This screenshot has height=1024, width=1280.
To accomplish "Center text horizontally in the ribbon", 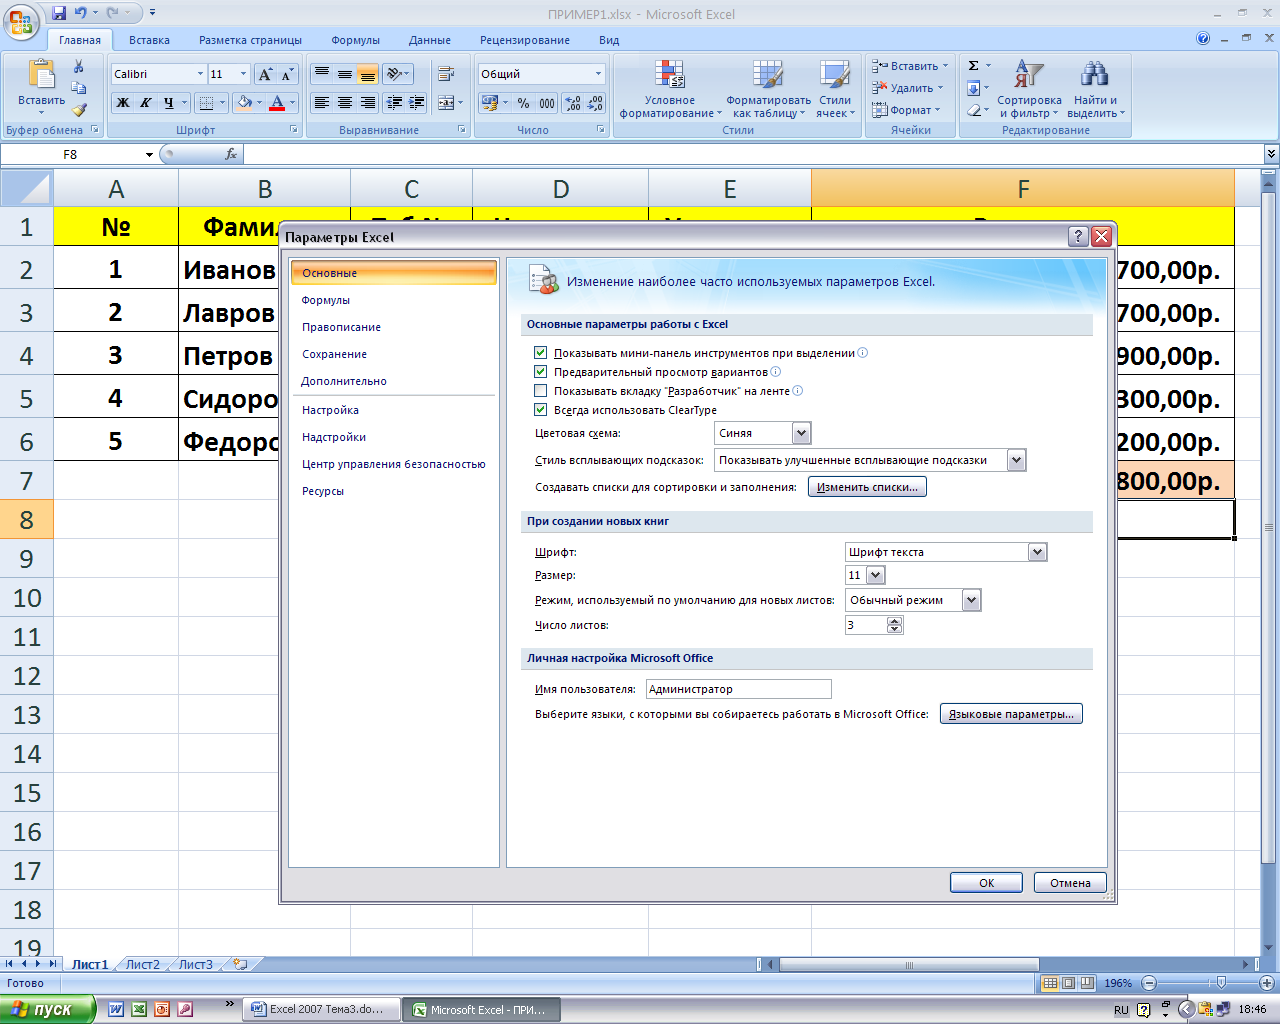I will [x=345, y=102].
